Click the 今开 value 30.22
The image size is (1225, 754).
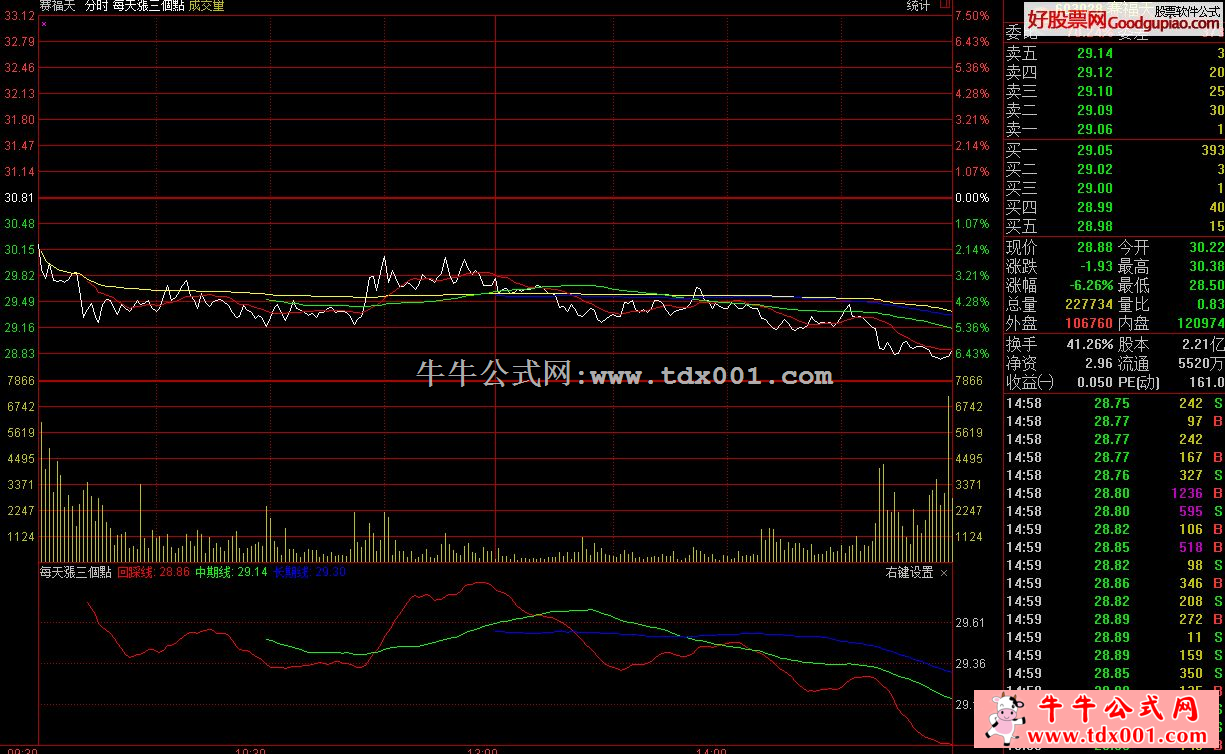click(1206, 247)
